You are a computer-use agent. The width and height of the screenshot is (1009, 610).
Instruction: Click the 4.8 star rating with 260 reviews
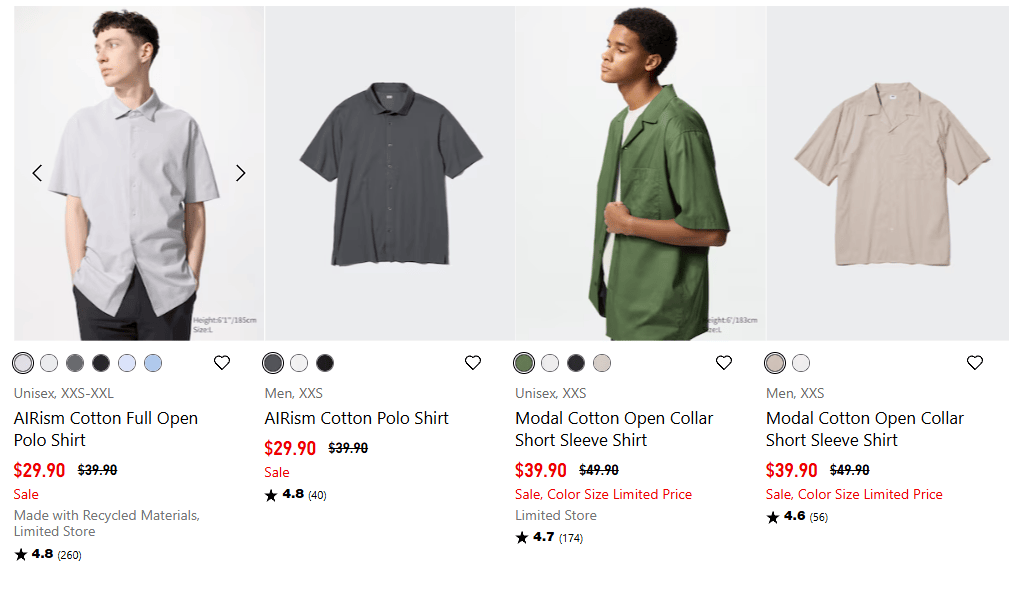coord(48,554)
